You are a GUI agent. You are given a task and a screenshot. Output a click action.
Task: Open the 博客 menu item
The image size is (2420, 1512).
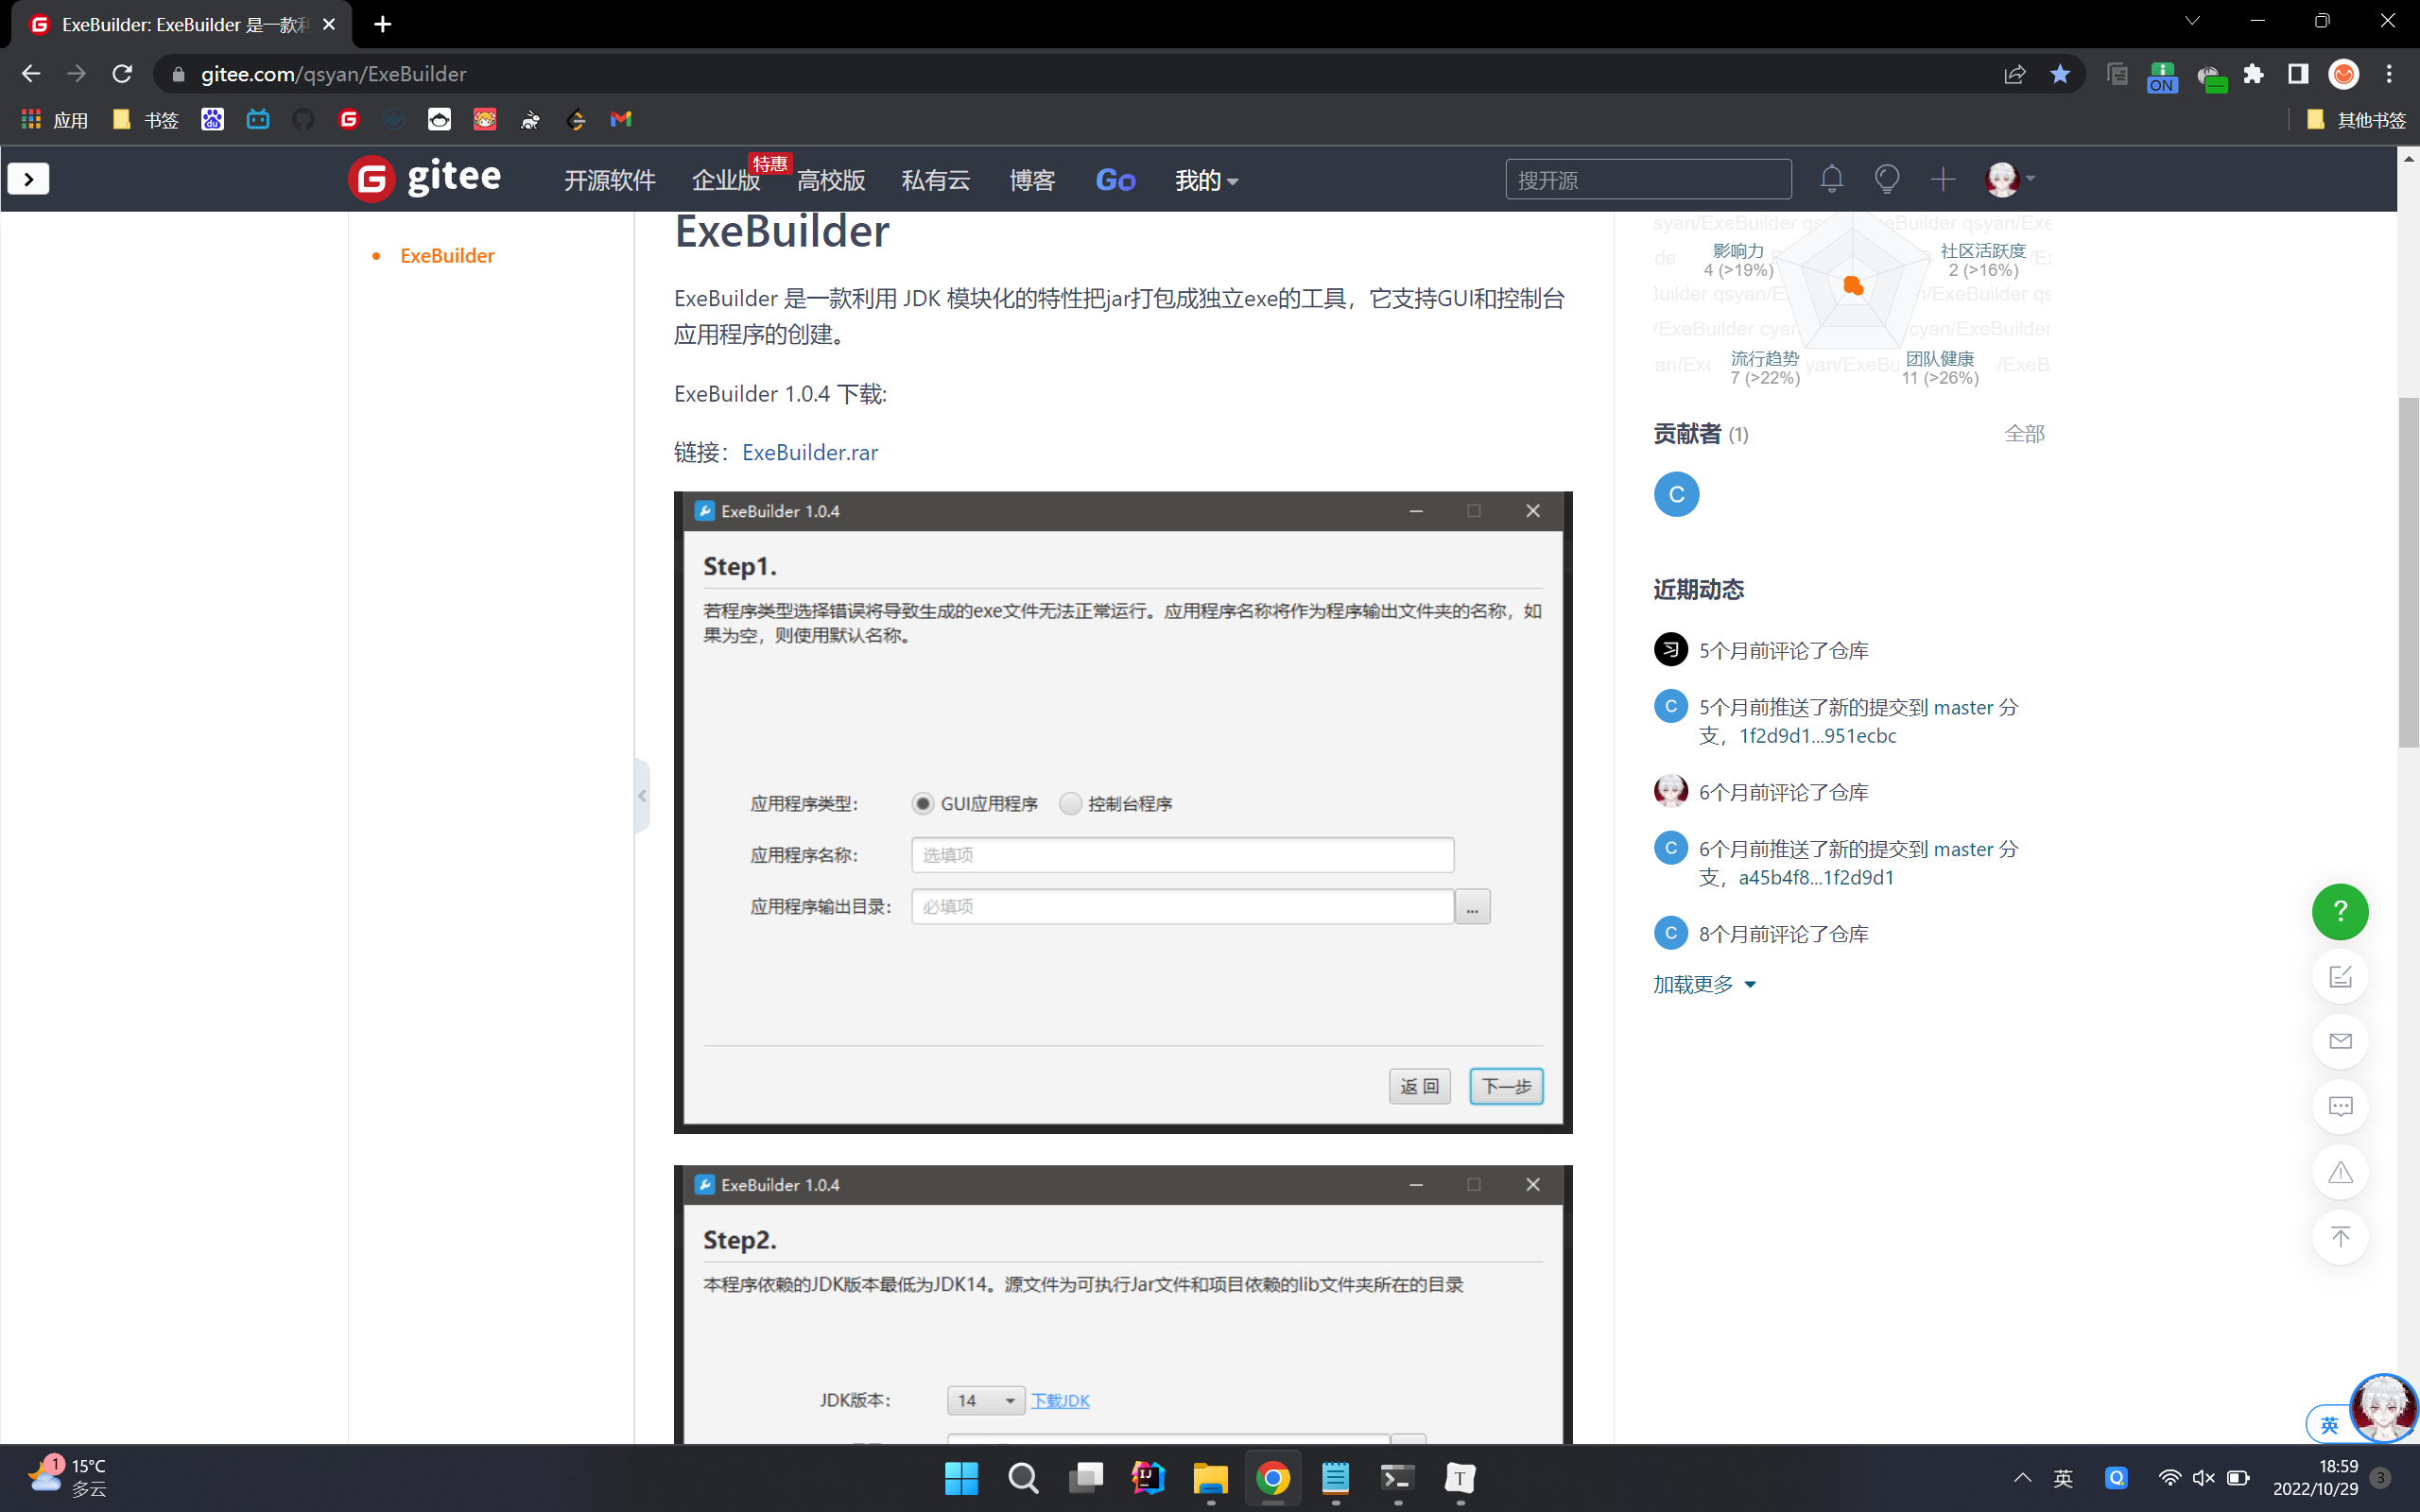coord(1032,181)
